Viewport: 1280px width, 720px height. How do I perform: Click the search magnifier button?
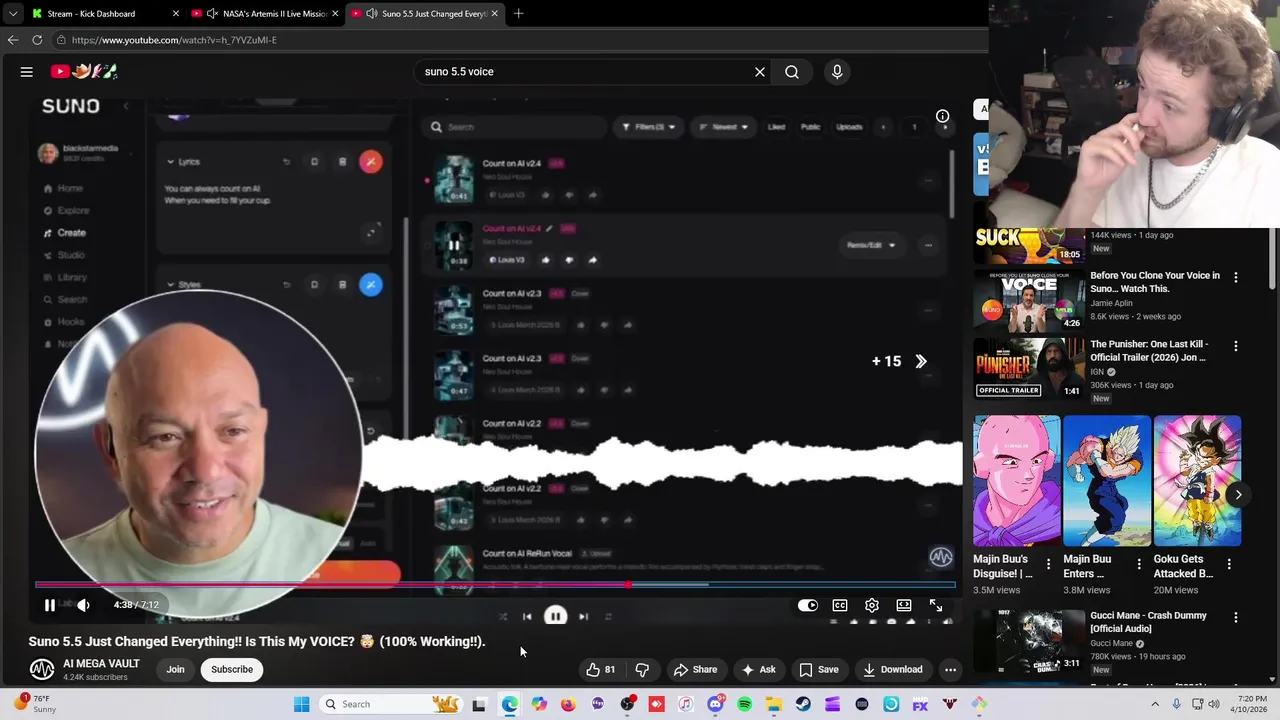[792, 72]
